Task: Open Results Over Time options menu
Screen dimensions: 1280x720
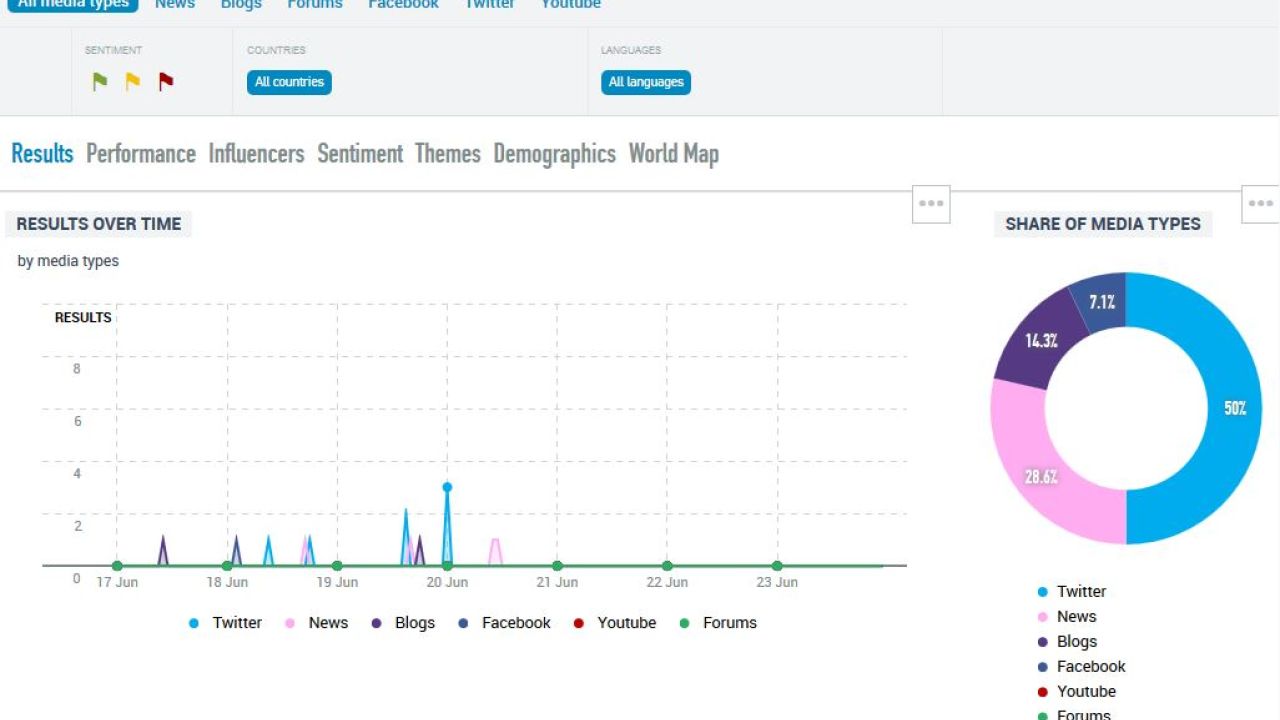Action: (x=931, y=204)
